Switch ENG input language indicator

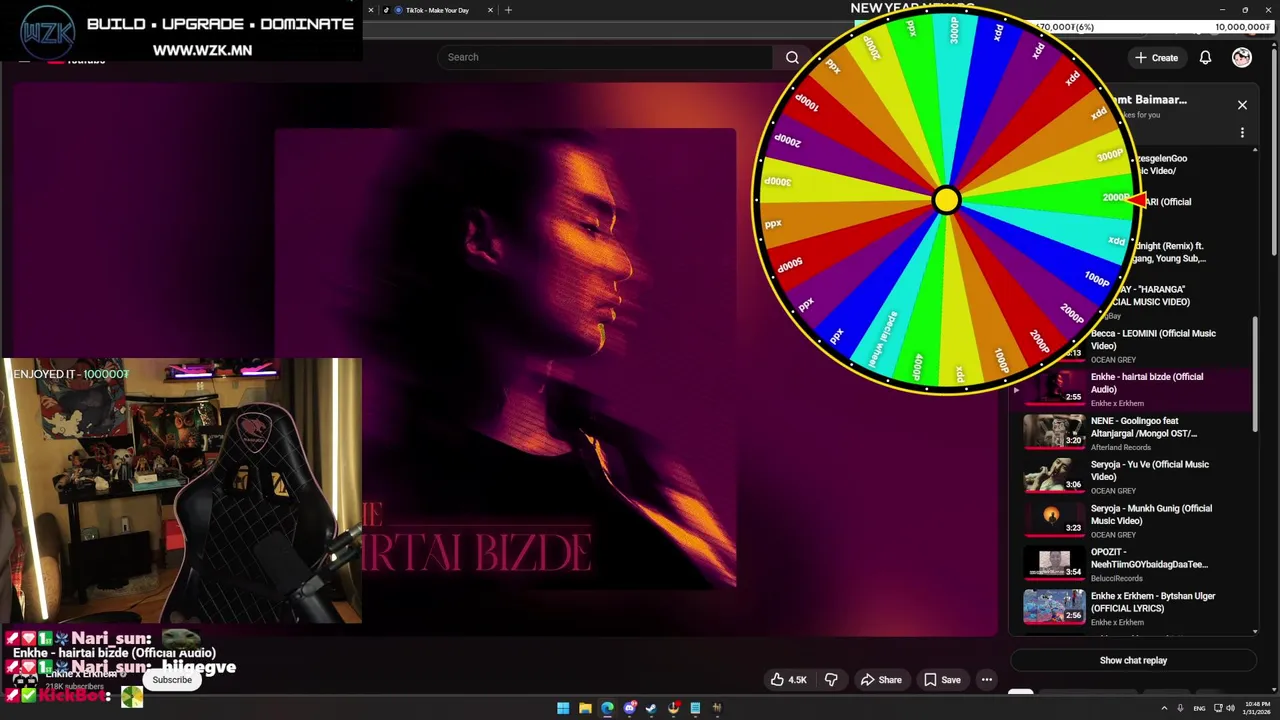click(1199, 708)
